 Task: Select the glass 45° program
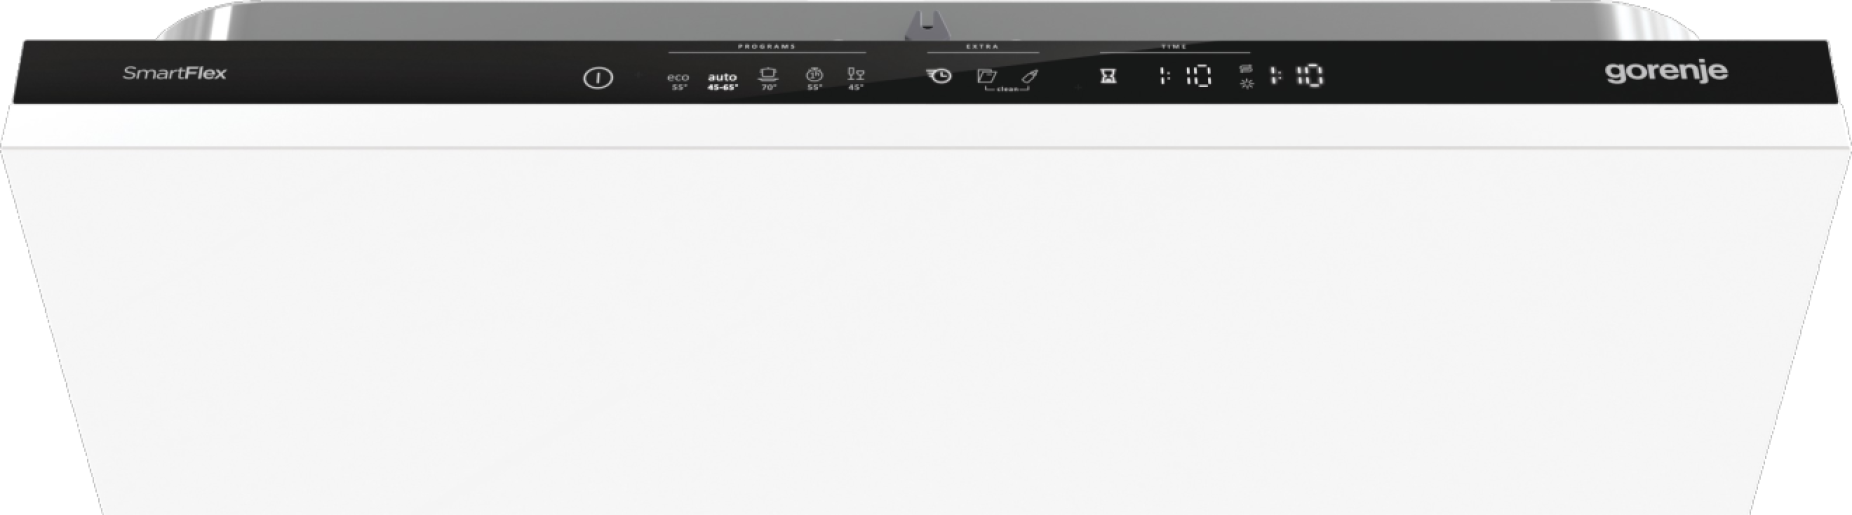(x=856, y=79)
